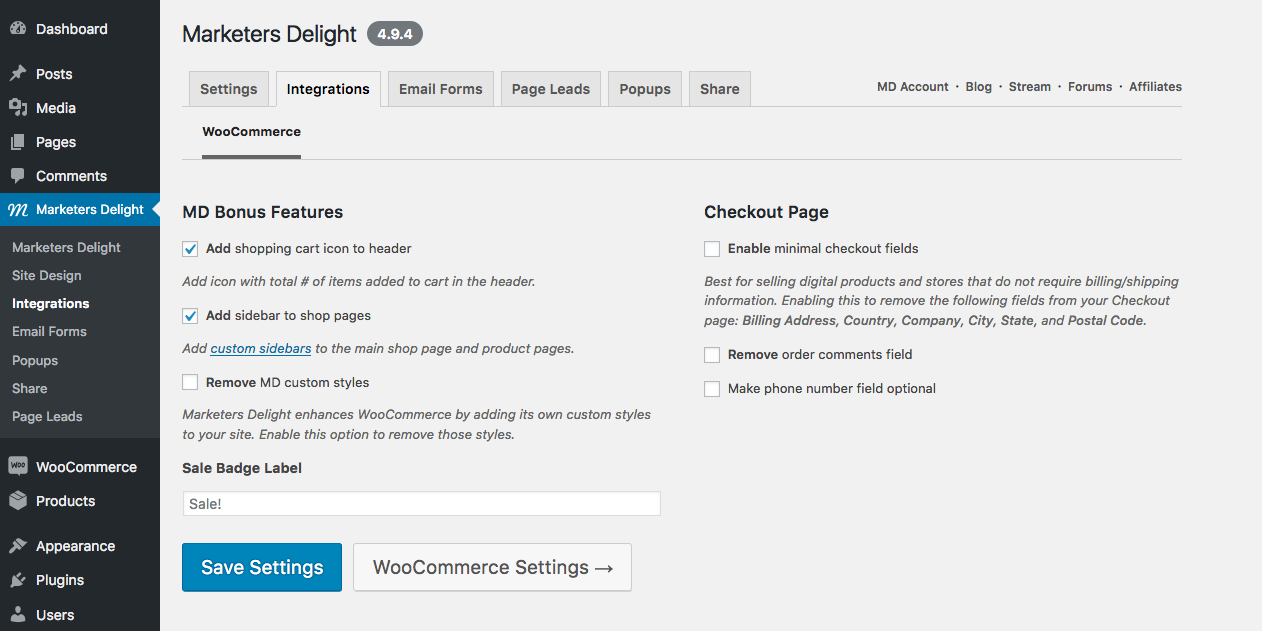The image size is (1262, 631).
Task: Uncheck Add shopping cart icon to header
Action: point(190,249)
